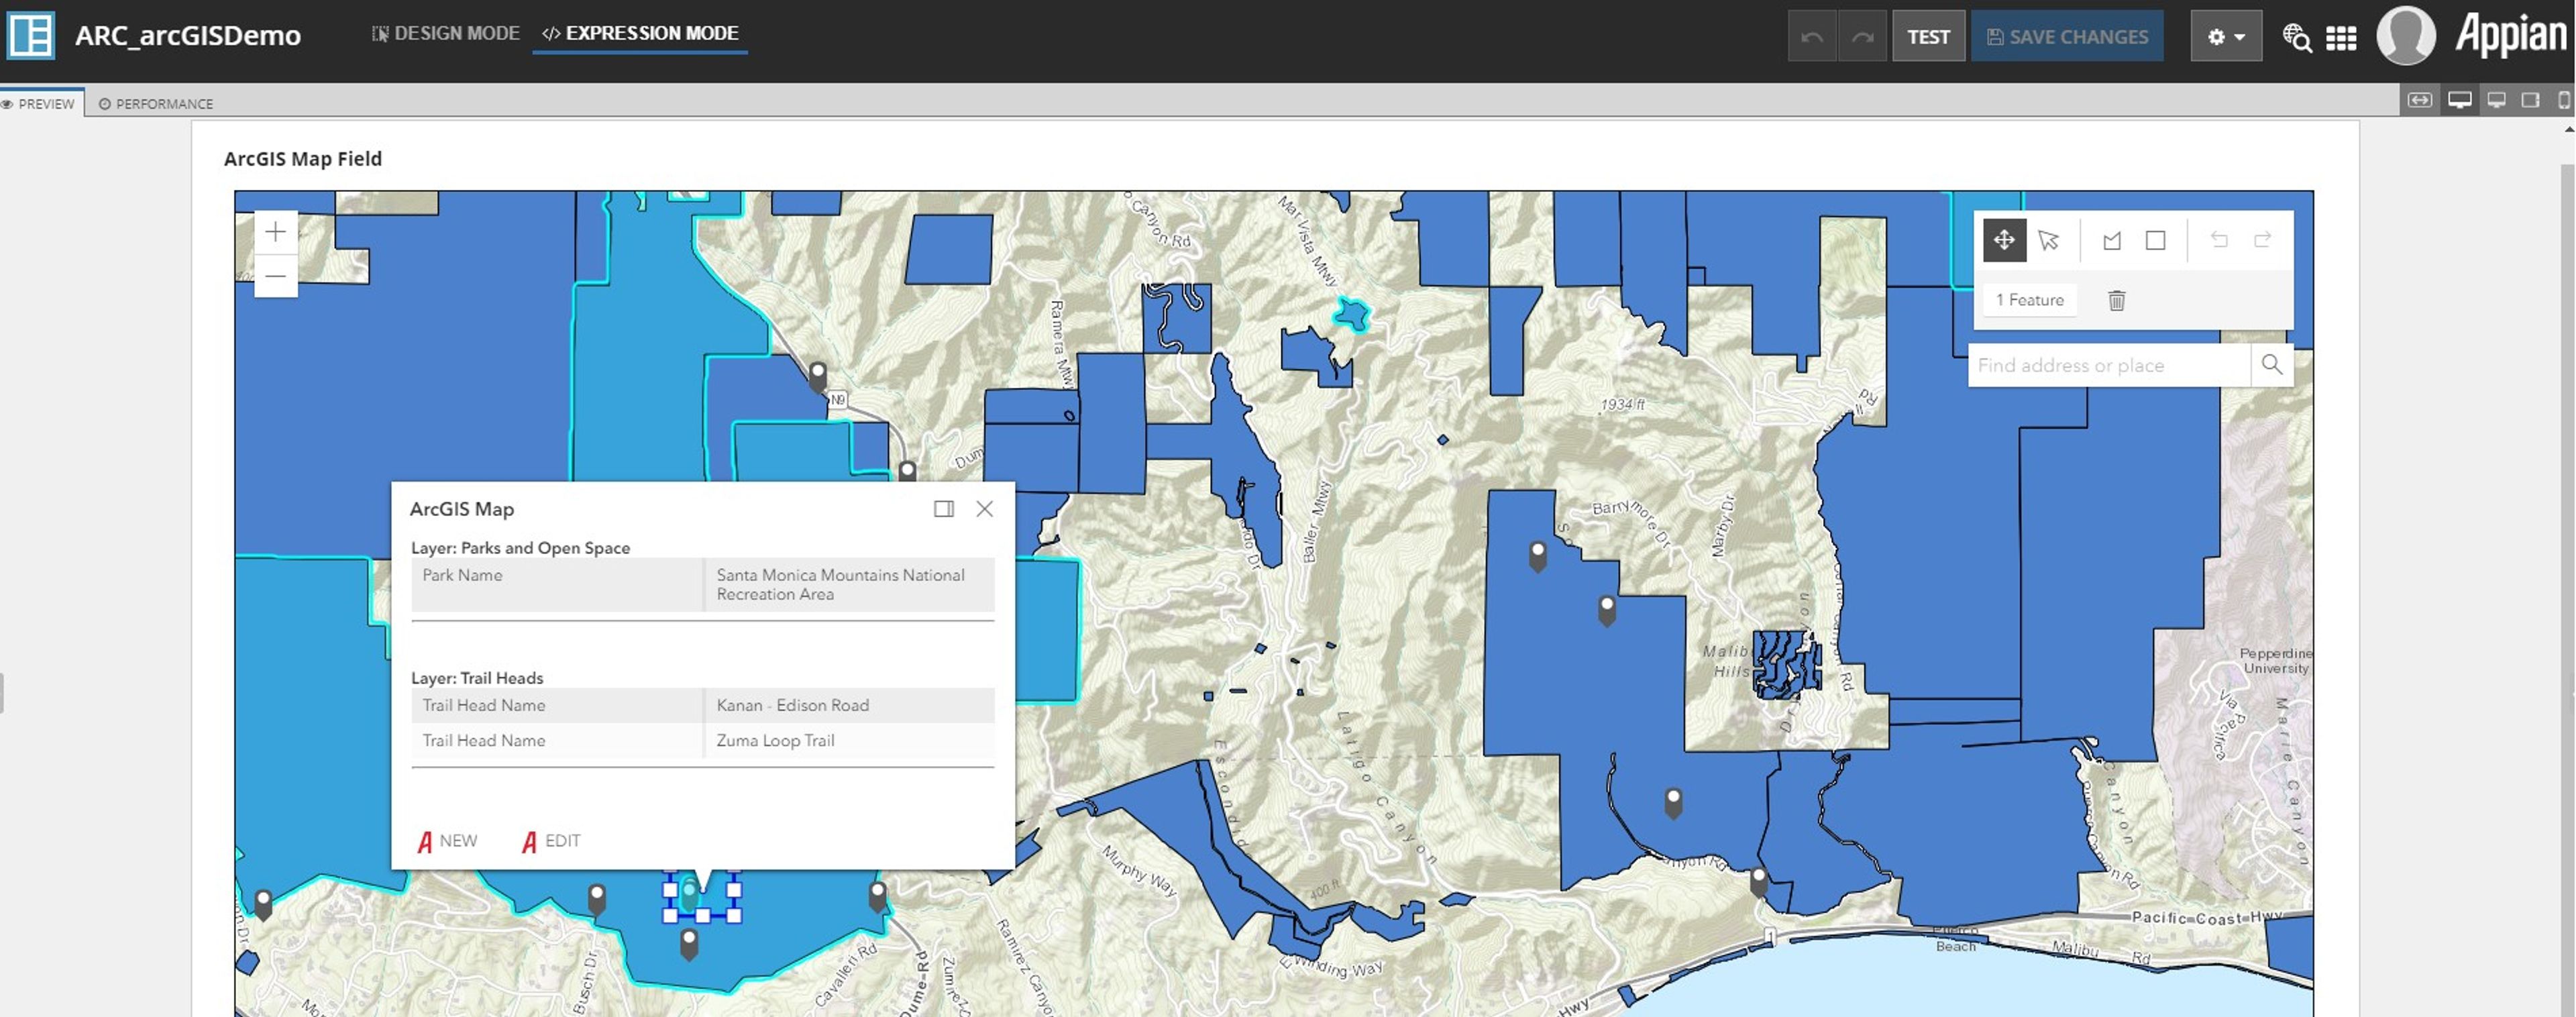Delete the selected feature with trash icon
Viewport: 2576px width, 1017px height.
[2117, 300]
